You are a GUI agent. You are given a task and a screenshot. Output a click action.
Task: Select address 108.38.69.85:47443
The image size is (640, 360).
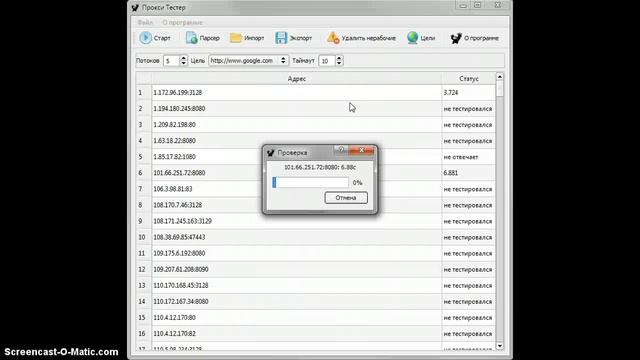pos(179,237)
